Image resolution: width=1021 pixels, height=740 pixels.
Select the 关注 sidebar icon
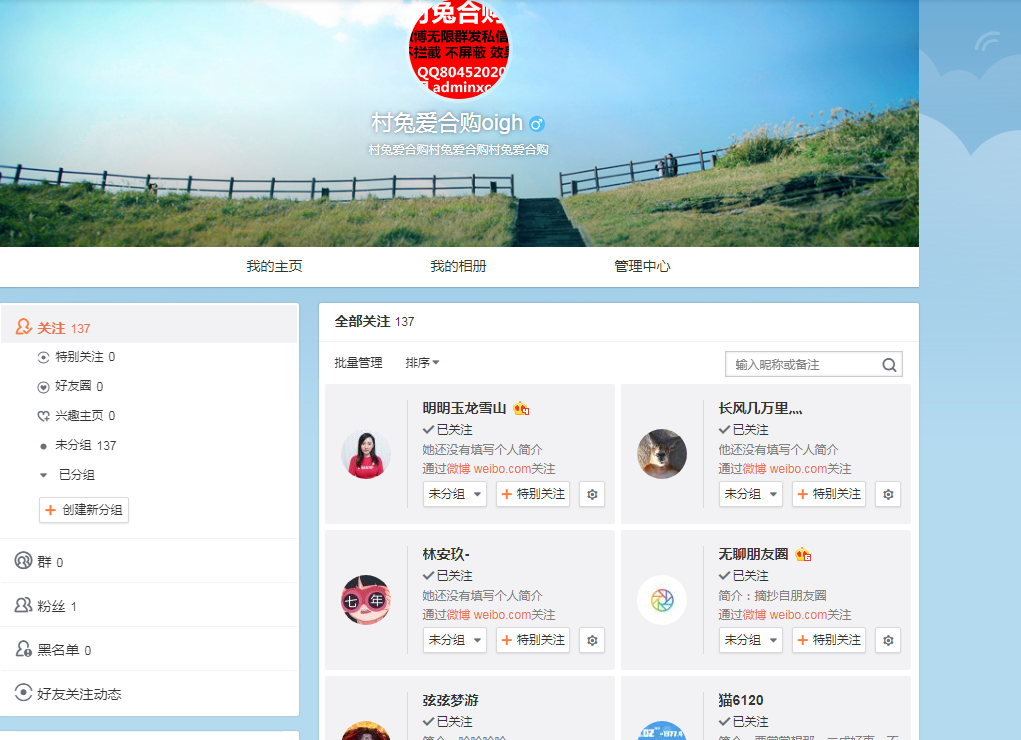tap(22, 327)
